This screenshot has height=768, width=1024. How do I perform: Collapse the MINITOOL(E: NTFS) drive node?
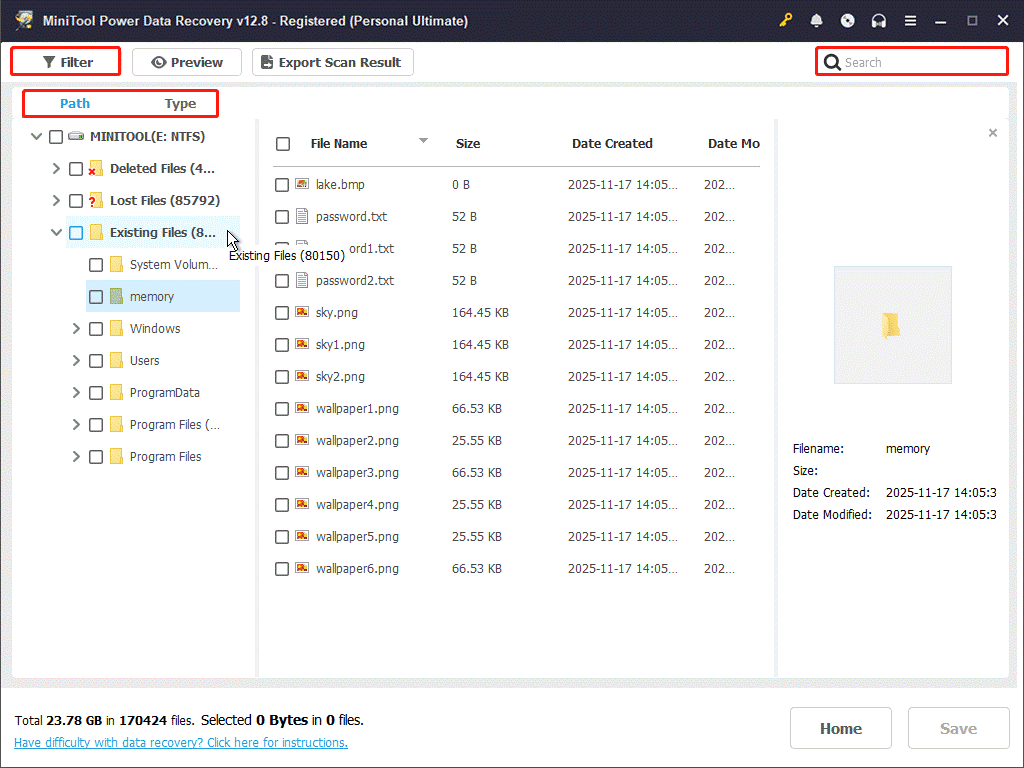click(x=36, y=136)
